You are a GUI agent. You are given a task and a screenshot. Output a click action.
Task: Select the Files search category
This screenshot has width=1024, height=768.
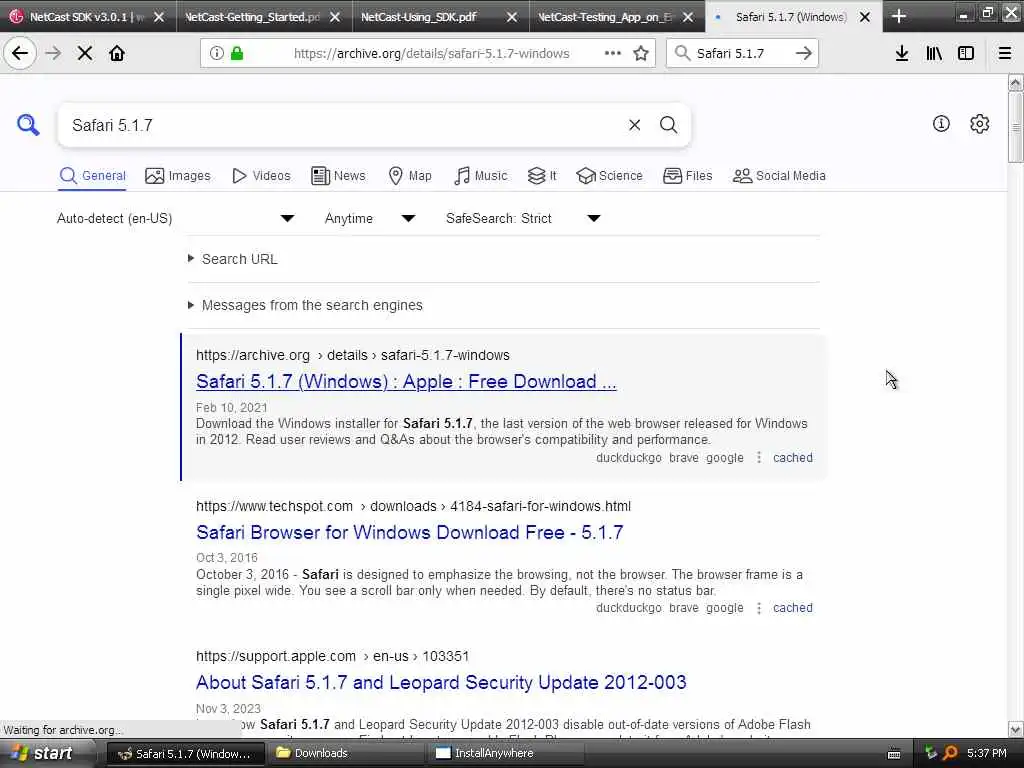tap(688, 176)
